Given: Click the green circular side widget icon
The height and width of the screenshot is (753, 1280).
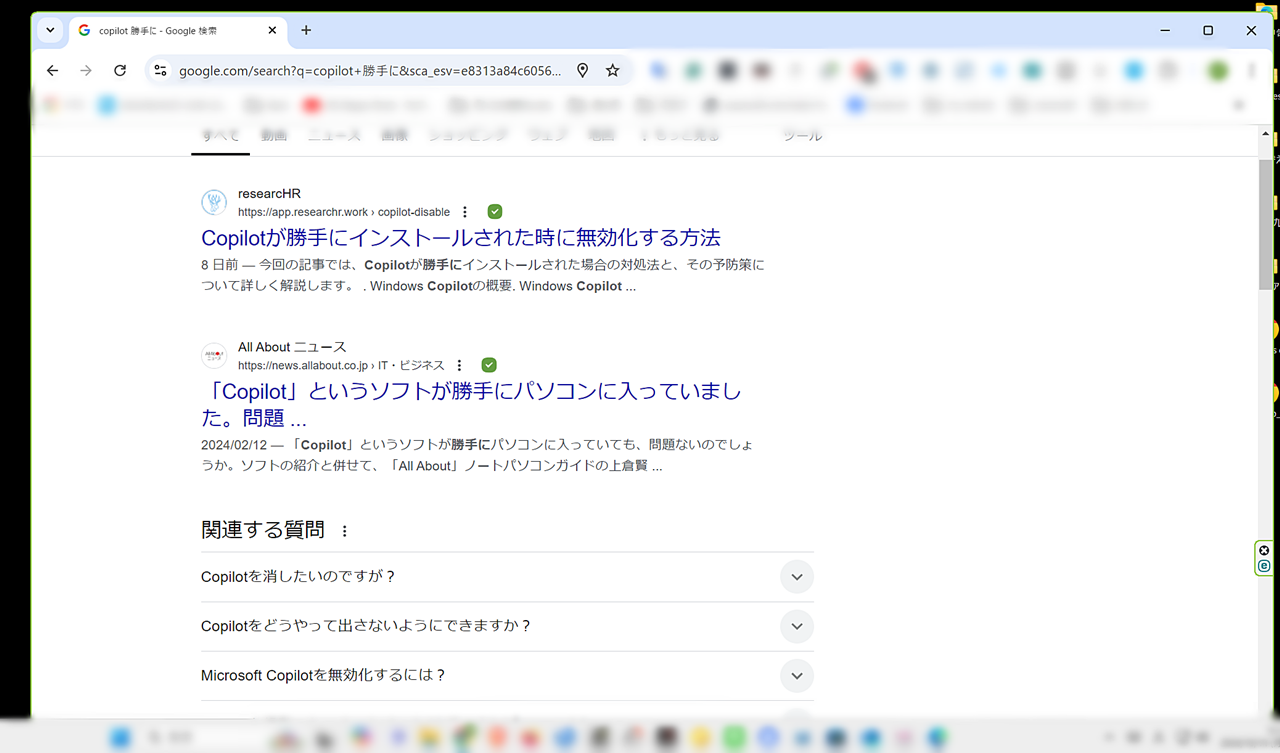Looking at the screenshot, I should (x=1264, y=566).
